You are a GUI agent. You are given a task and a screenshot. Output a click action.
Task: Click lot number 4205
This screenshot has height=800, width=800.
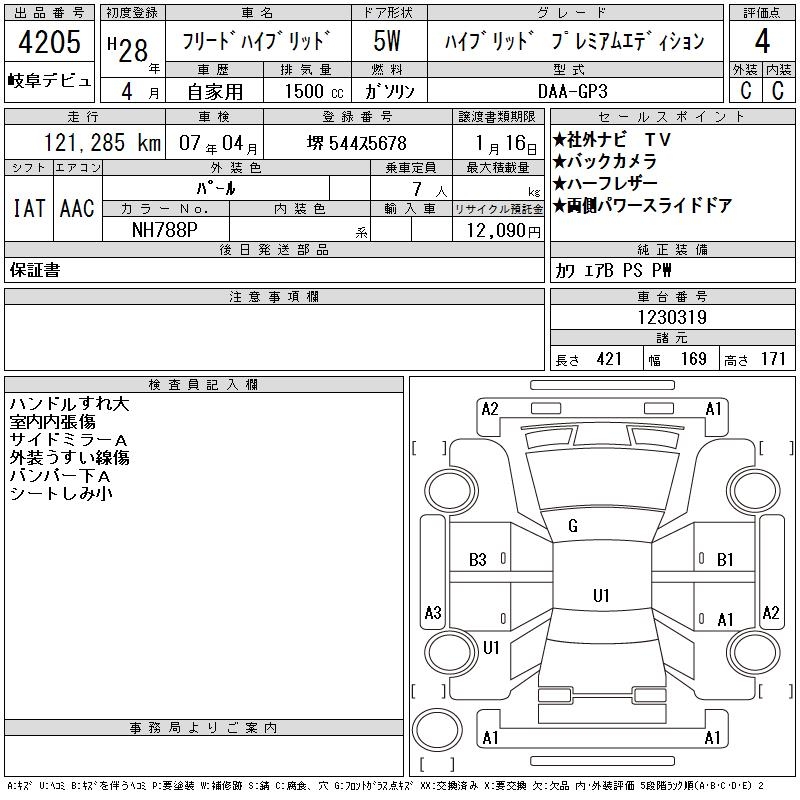click(x=50, y=42)
